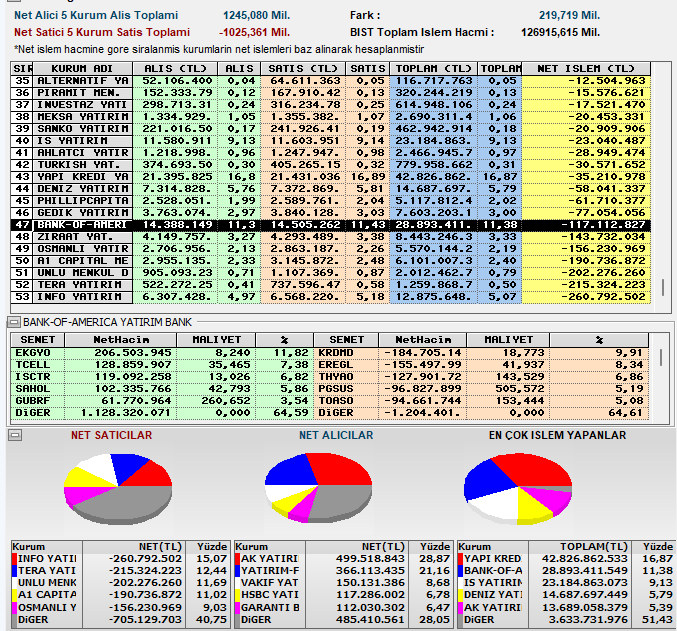The height and width of the screenshot is (631, 677).
Task: Select row 42 TURKISH YAT.
Action: pyautogui.click(x=331, y=165)
